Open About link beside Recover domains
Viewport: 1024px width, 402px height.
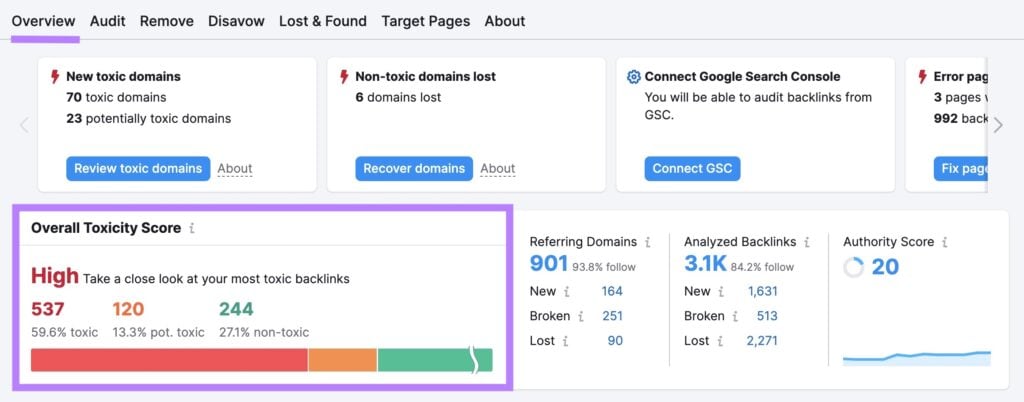497,168
